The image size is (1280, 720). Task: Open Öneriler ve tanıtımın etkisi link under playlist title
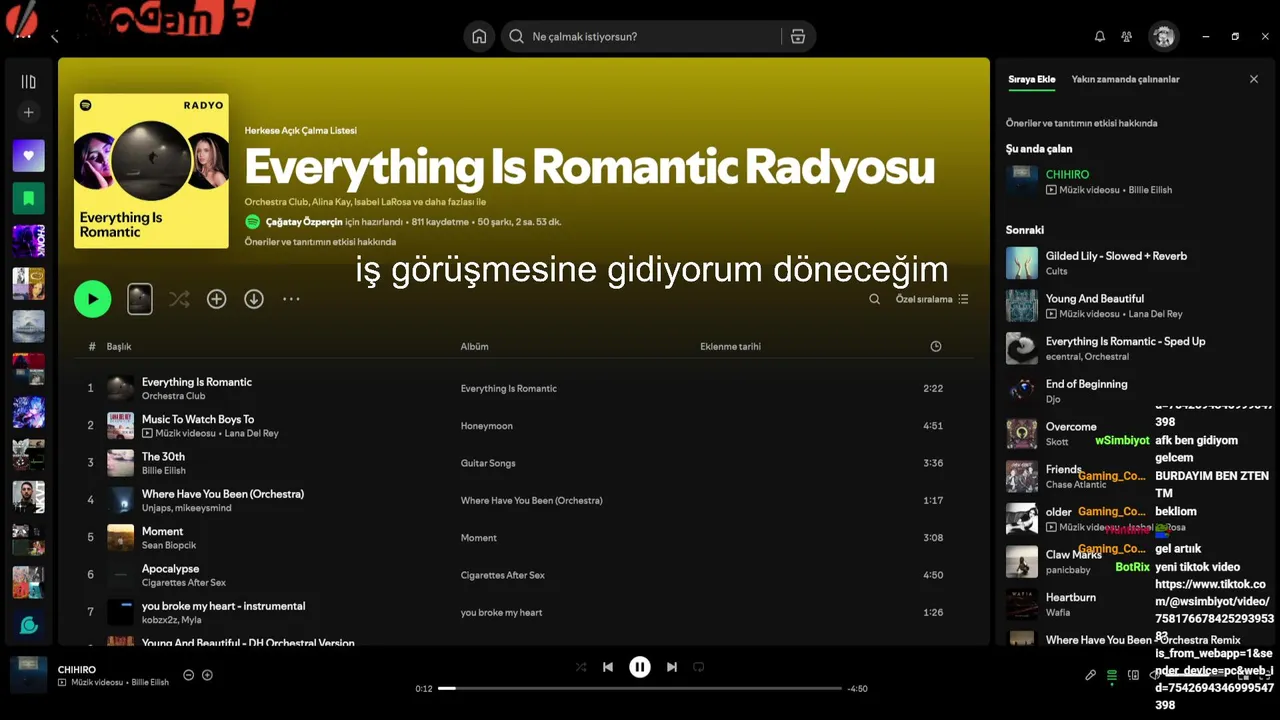(320, 241)
